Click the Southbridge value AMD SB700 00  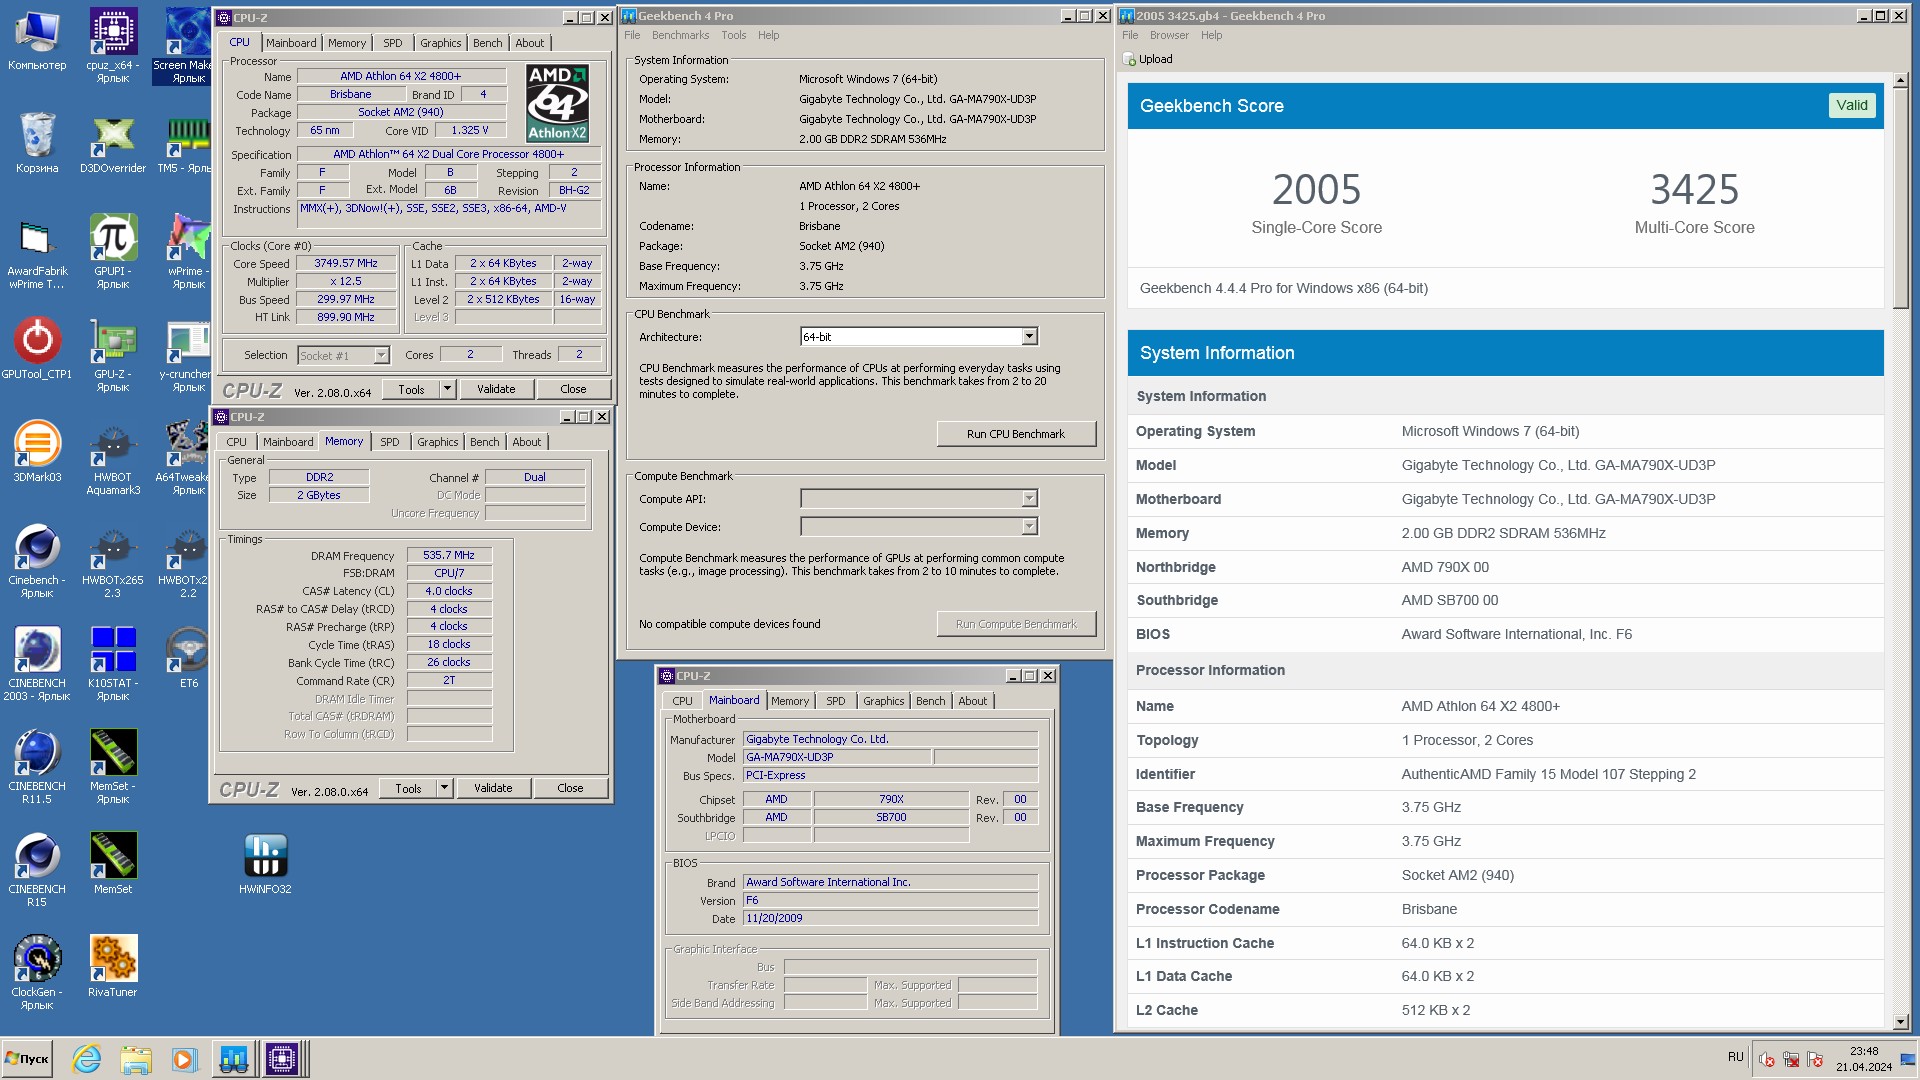pyautogui.click(x=1449, y=600)
